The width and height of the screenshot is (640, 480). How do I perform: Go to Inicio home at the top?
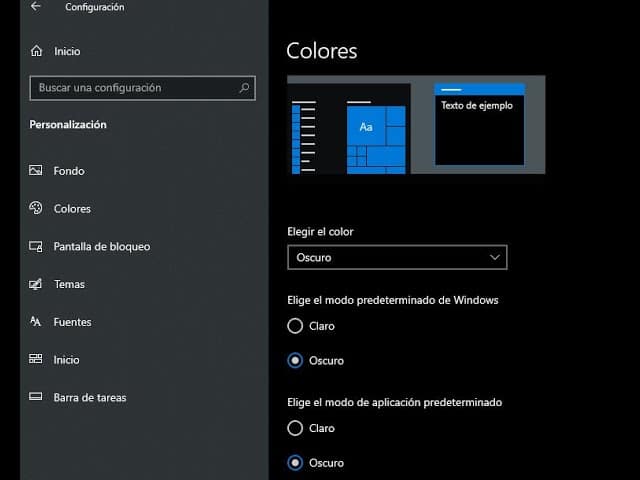tap(67, 51)
